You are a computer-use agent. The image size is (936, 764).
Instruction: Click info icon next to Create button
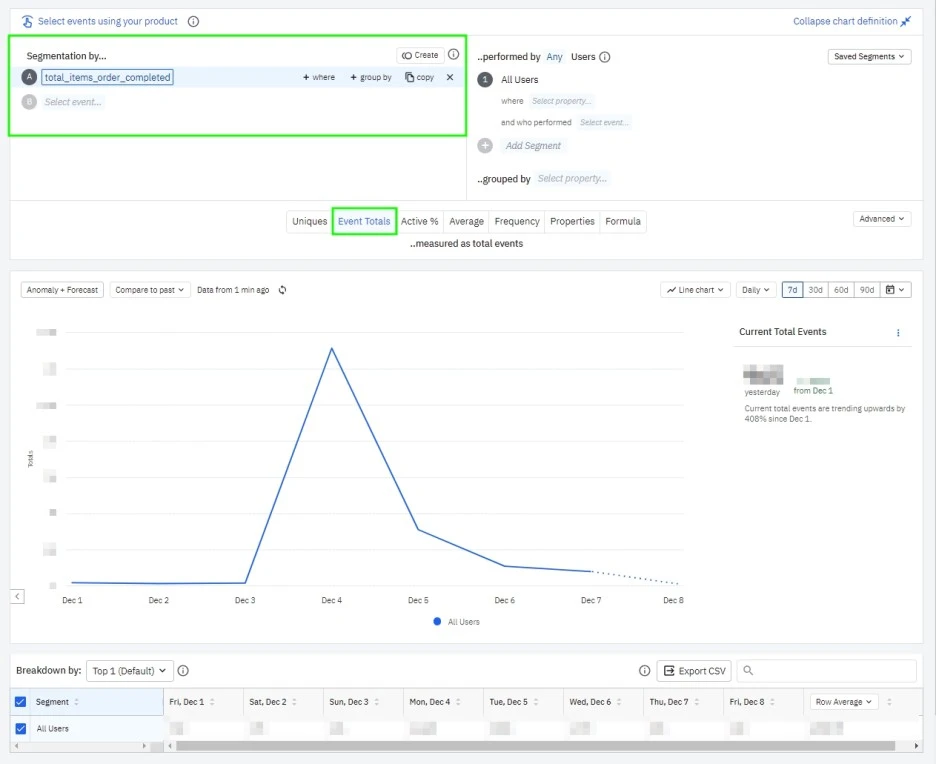point(454,54)
